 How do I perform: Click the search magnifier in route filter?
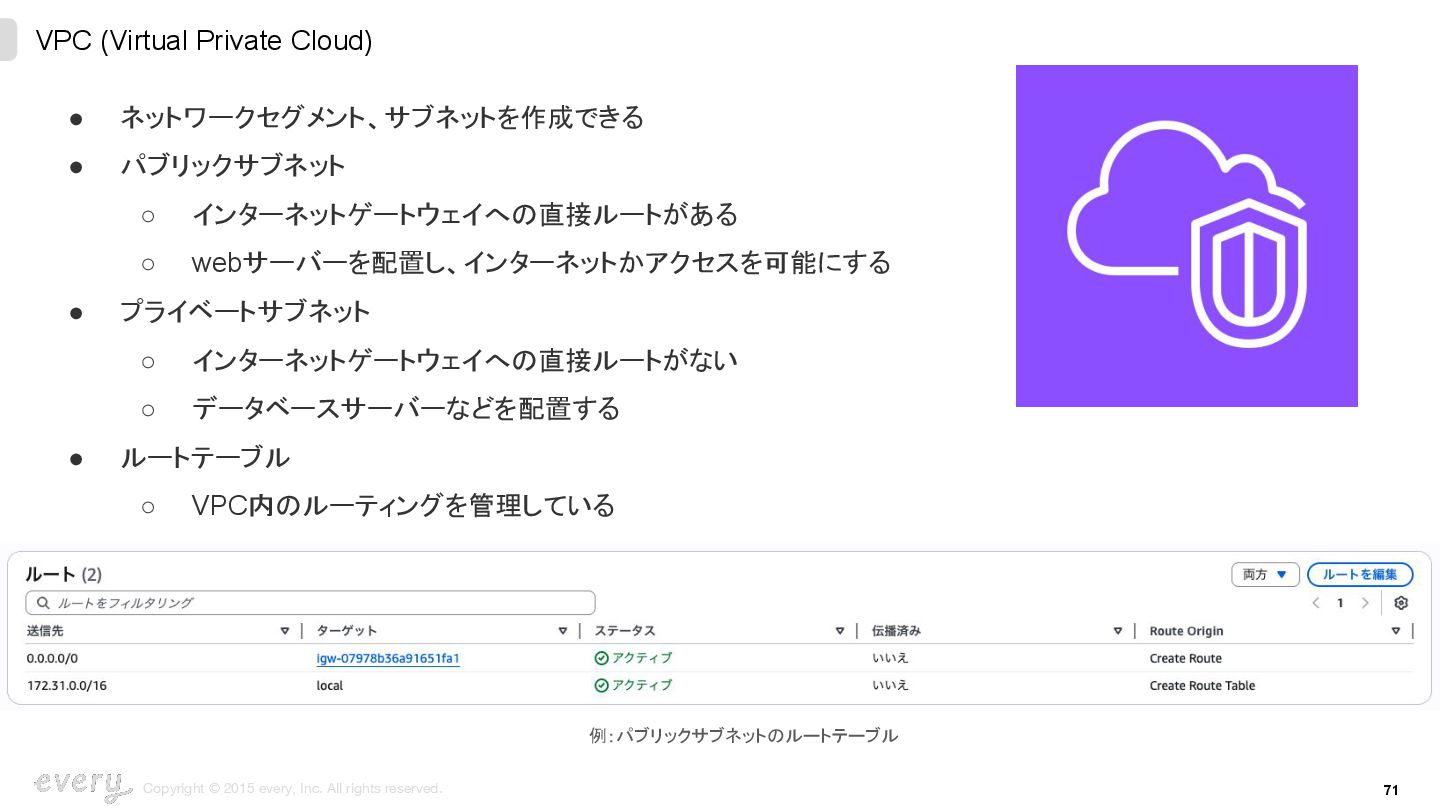[x=43, y=603]
